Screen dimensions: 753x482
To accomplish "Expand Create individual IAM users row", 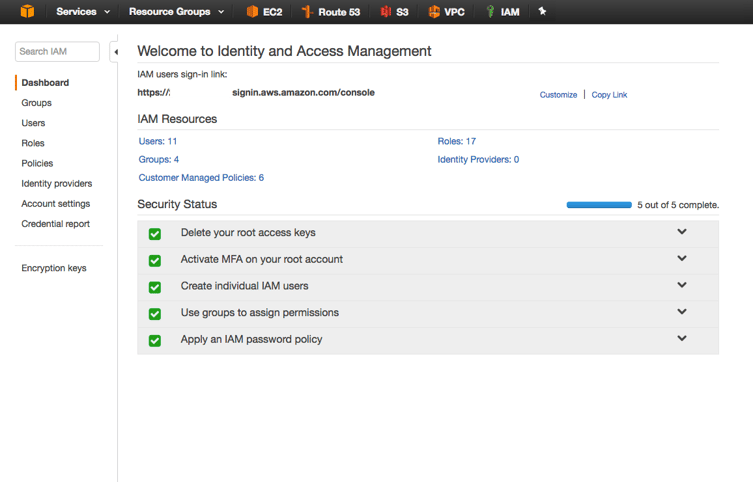I will (682, 285).
